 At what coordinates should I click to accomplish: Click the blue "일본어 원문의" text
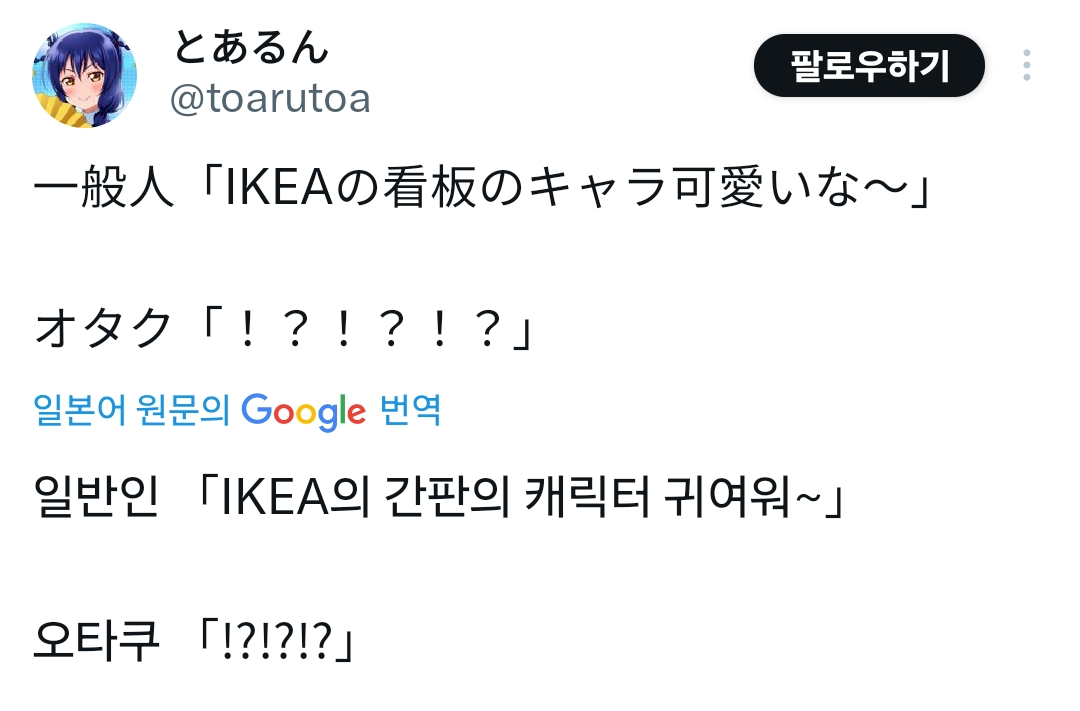132,411
